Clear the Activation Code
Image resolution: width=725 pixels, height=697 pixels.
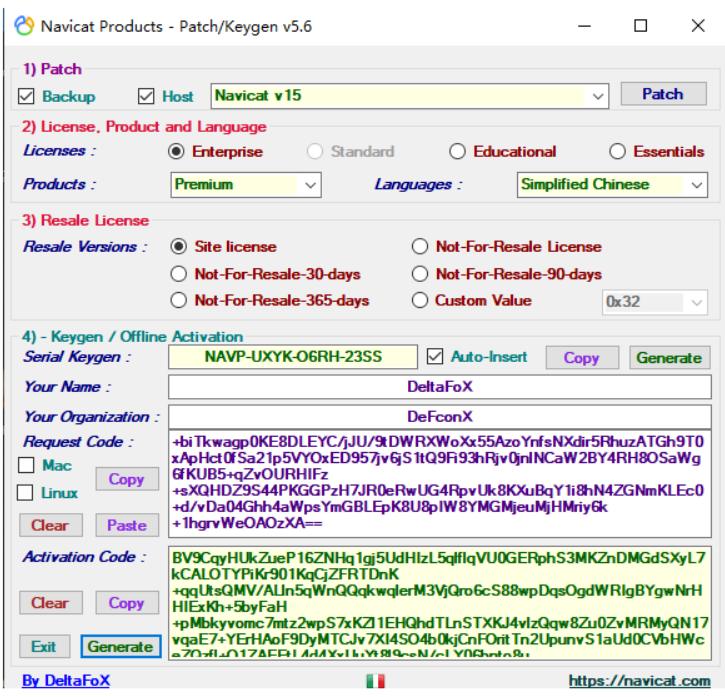(50, 603)
